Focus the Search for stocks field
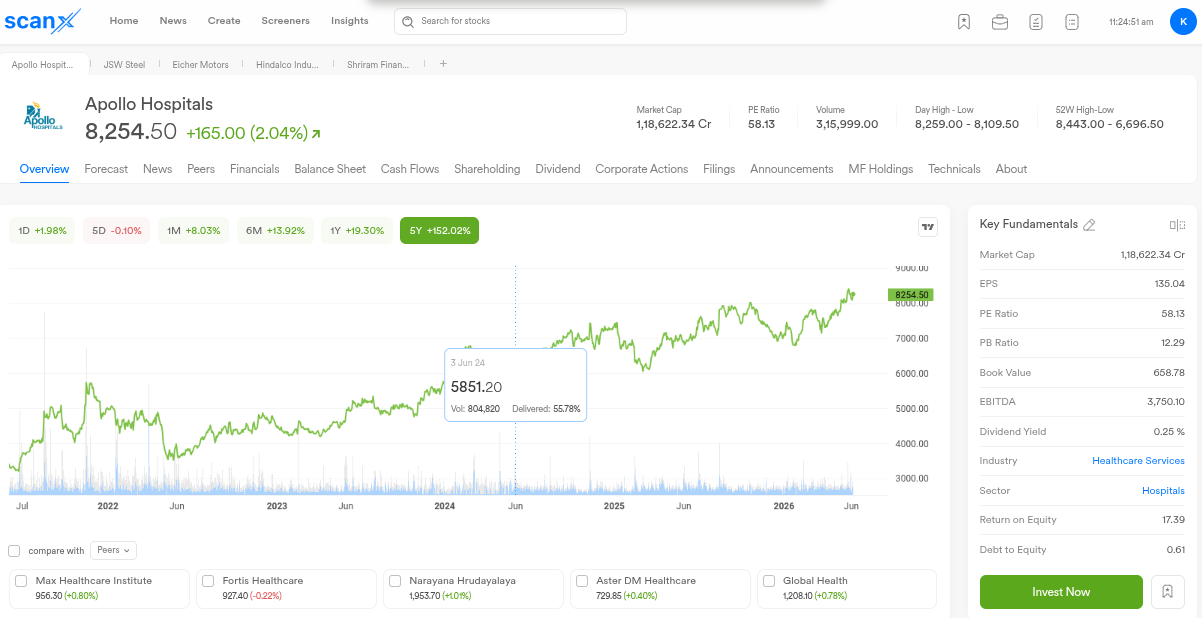Viewport: 1202px width, 618px height. [x=510, y=21]
